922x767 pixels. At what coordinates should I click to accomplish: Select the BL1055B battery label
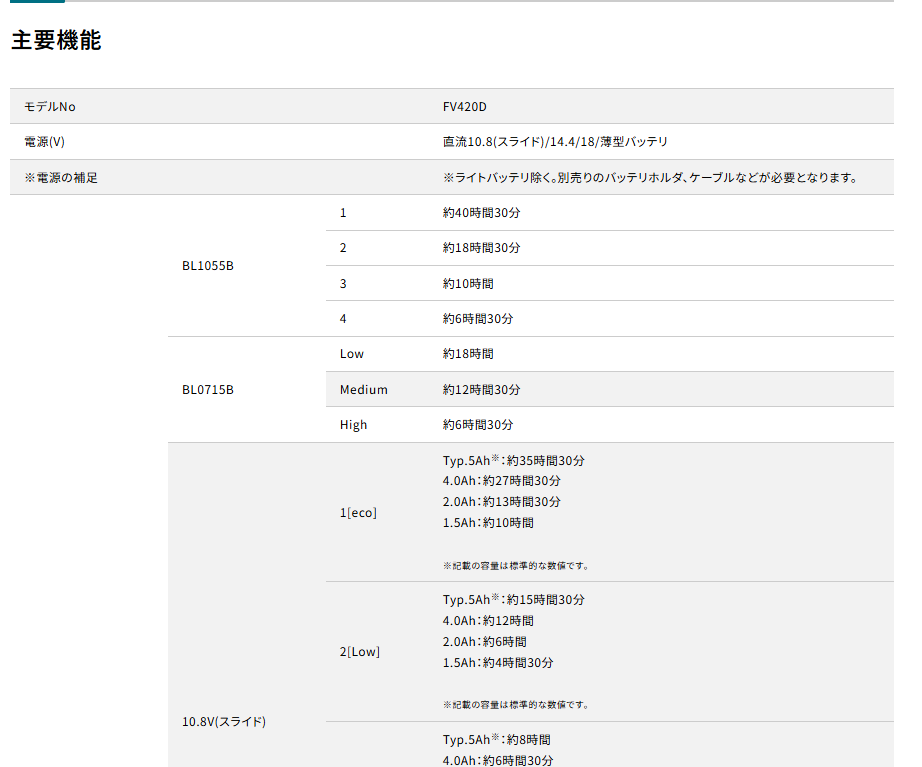tap(208, 266)
